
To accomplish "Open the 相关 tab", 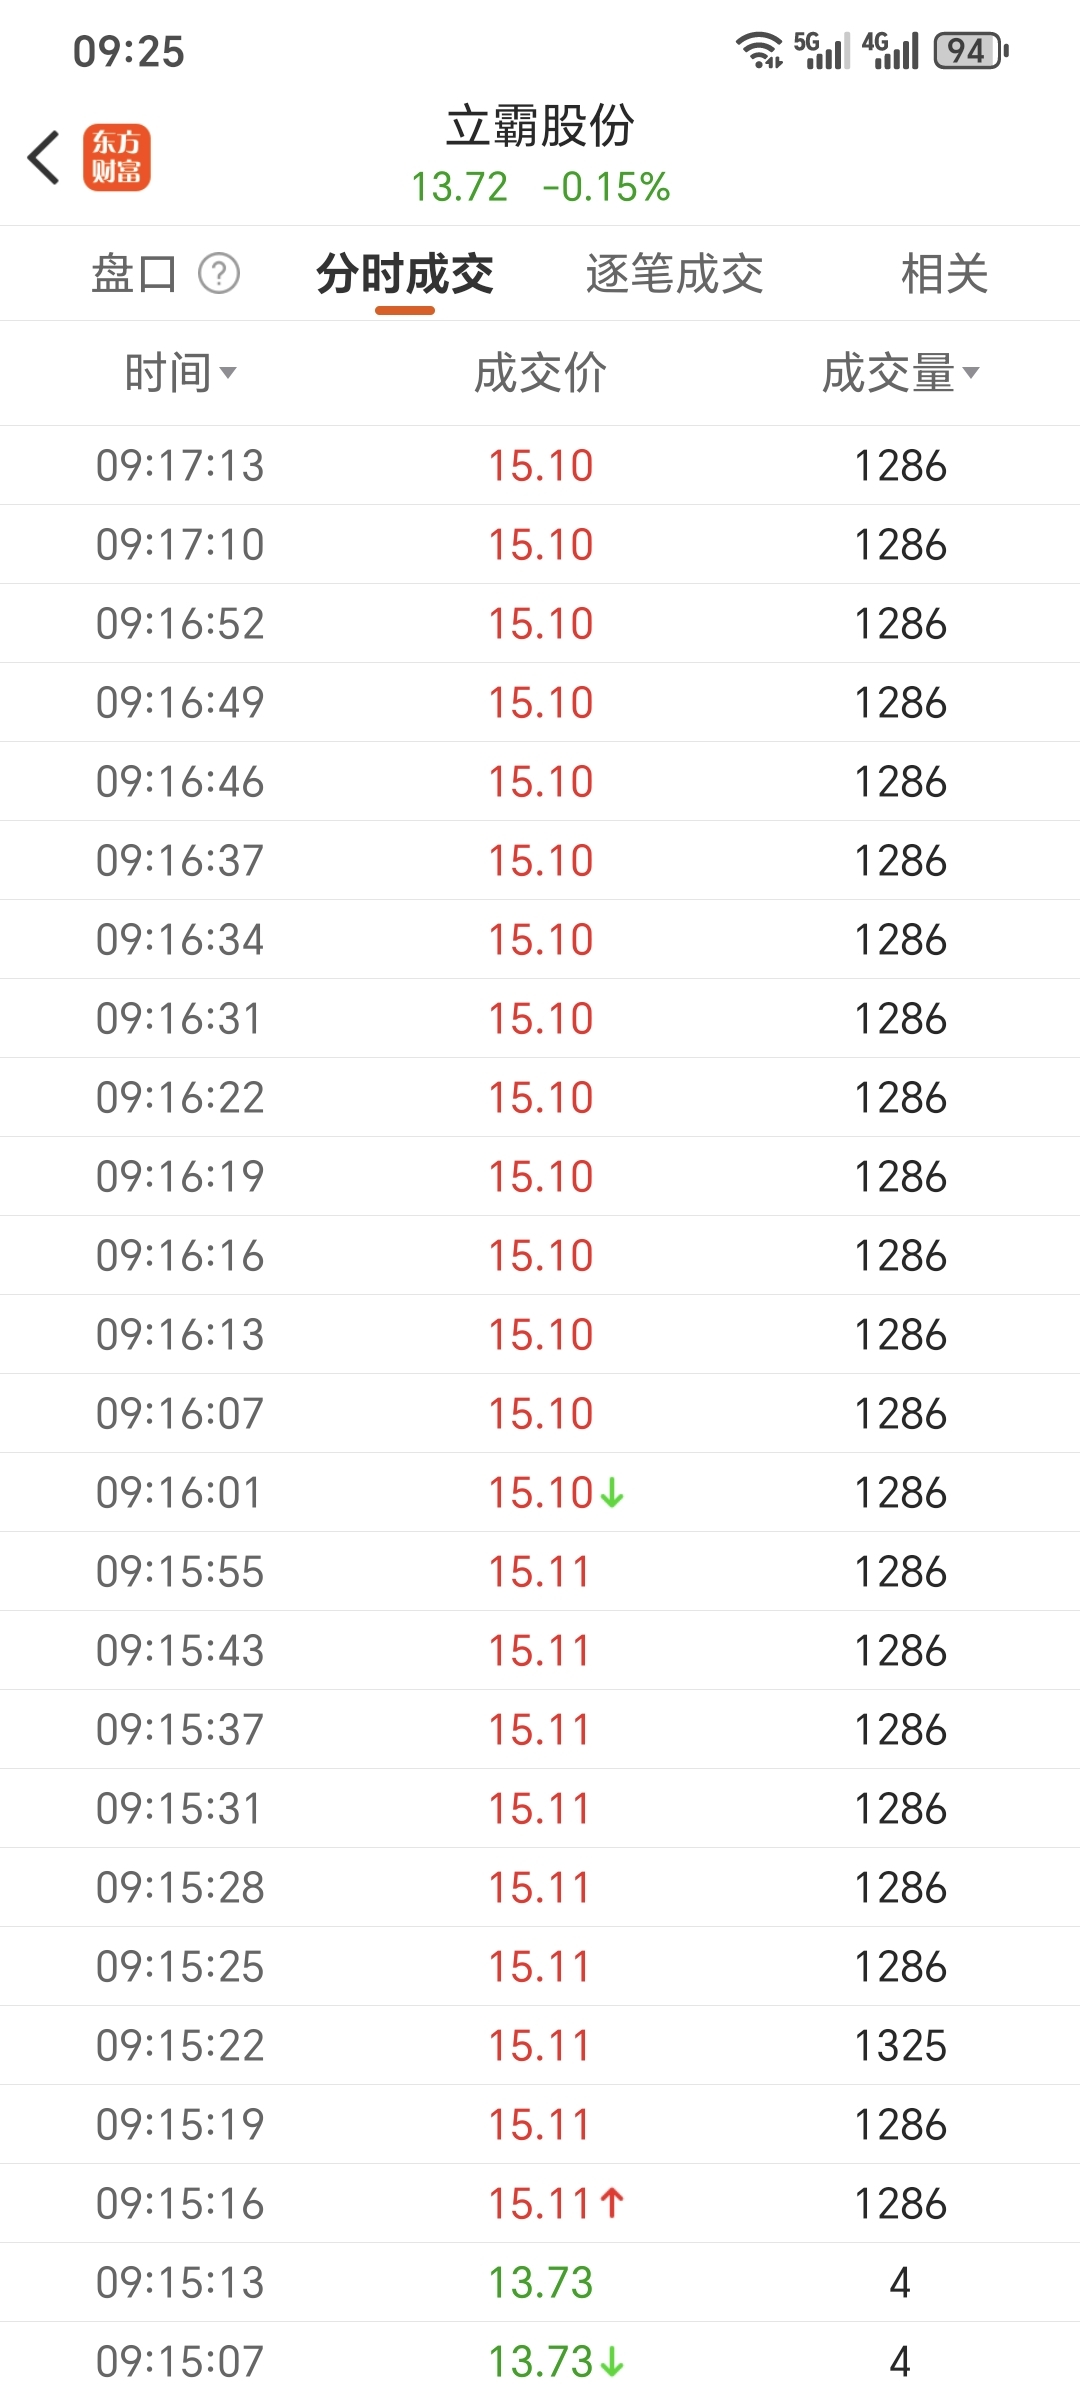I will click(944, 274).
